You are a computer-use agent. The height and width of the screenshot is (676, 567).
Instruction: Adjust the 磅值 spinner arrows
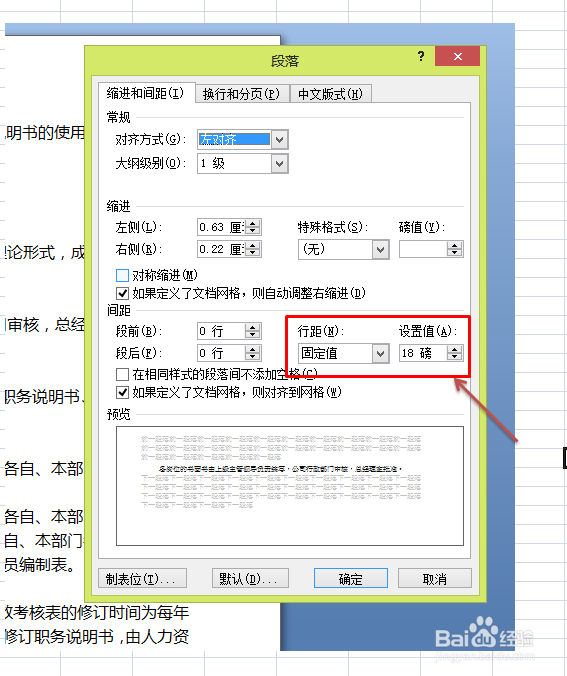pos(454,249)
